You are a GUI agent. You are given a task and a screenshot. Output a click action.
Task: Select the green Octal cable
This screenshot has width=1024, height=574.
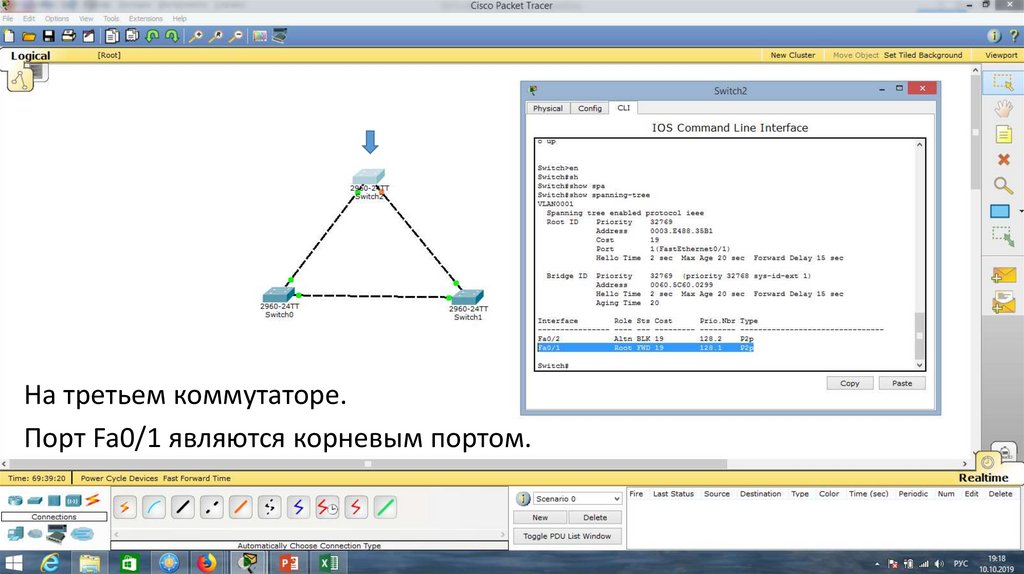pos(385,507)
